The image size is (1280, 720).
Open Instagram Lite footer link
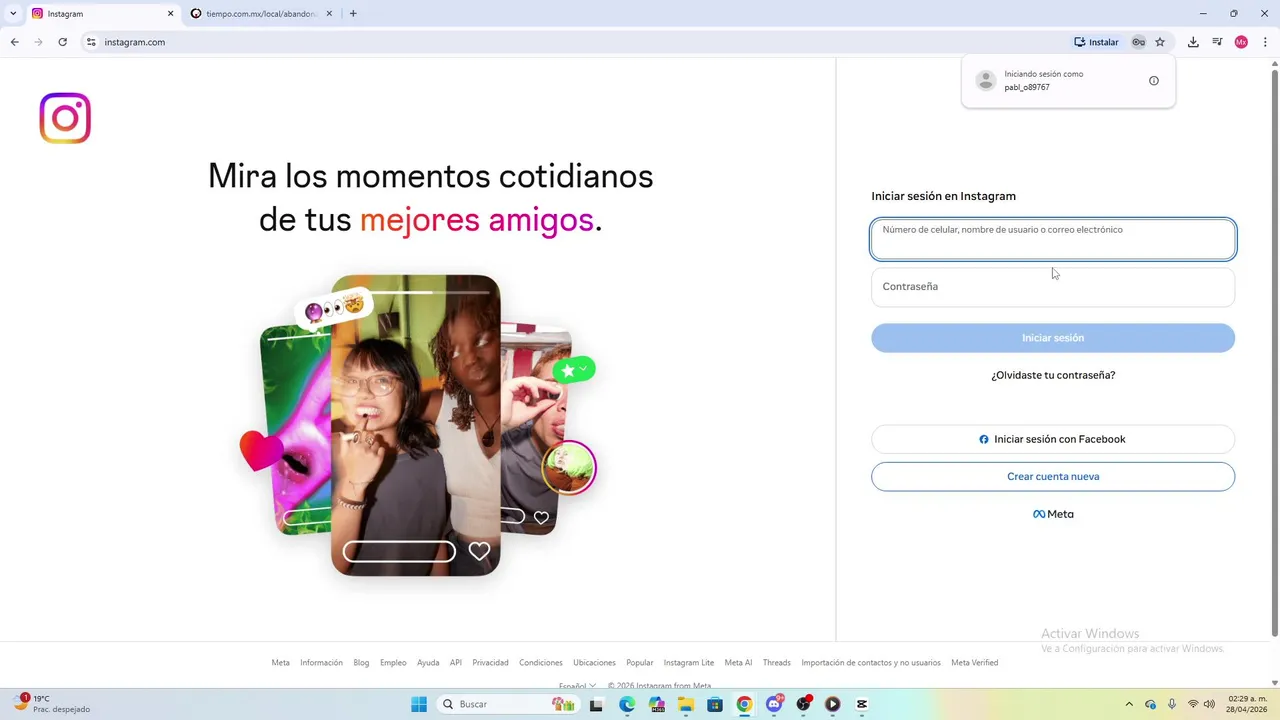[689, 663]
